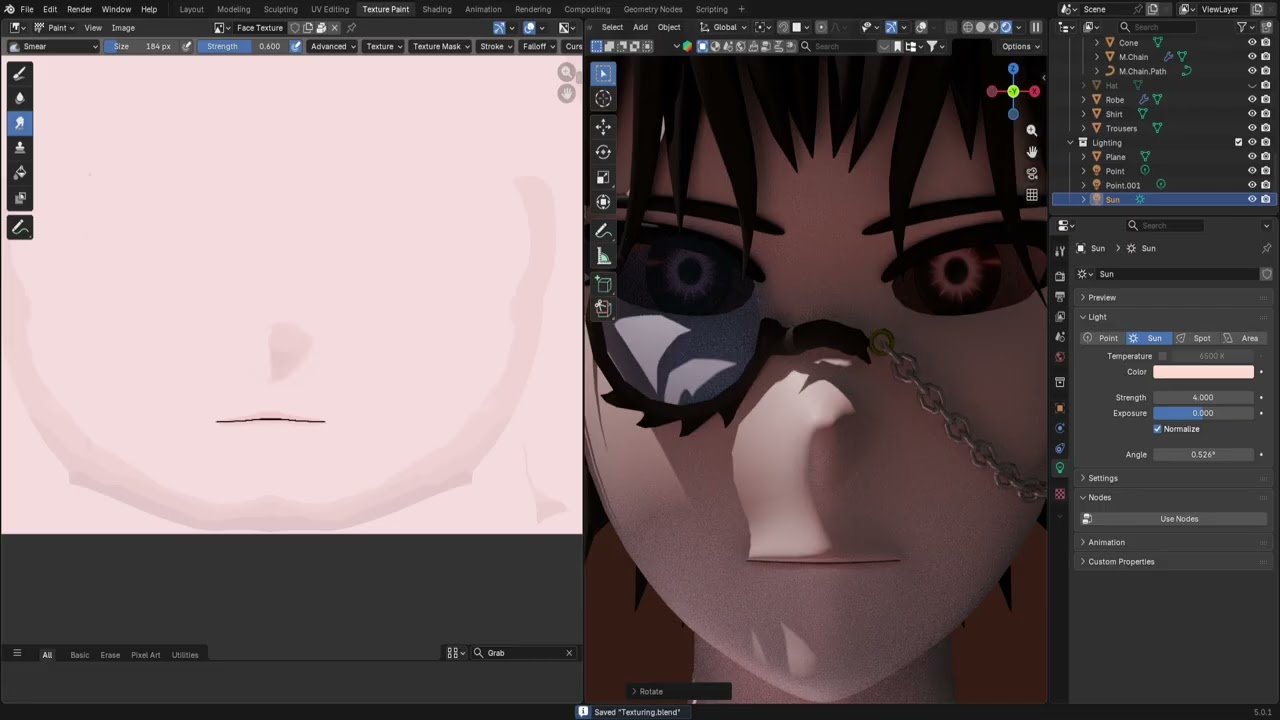The image size is (1280, 720).
Task: Open the Advanced brush settings dropdown
Action: coord(333,46)
